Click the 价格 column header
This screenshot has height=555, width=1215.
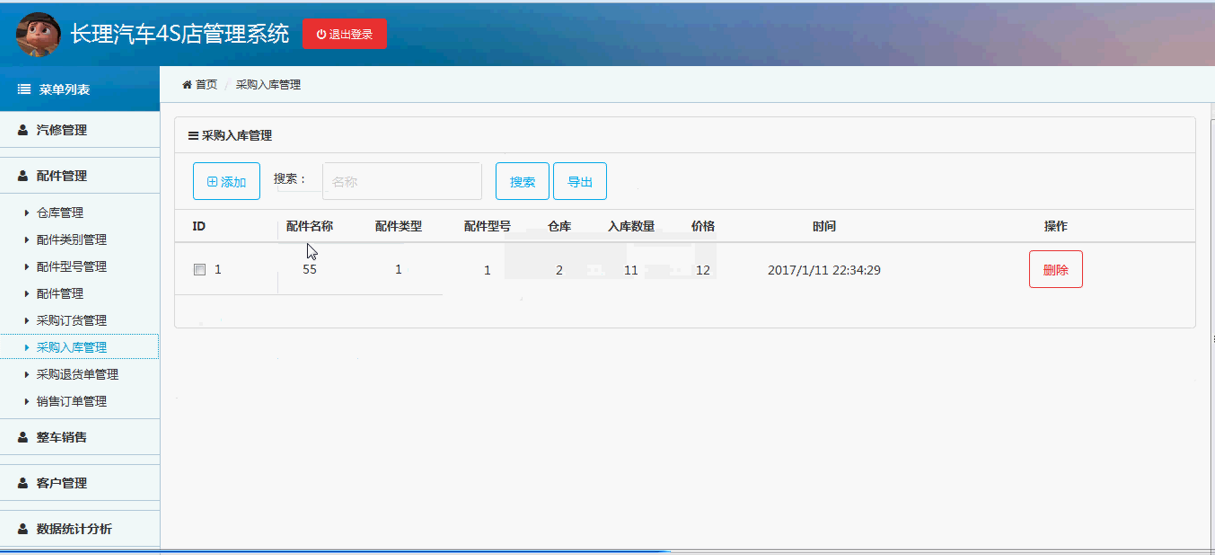[x=703, y=227]
